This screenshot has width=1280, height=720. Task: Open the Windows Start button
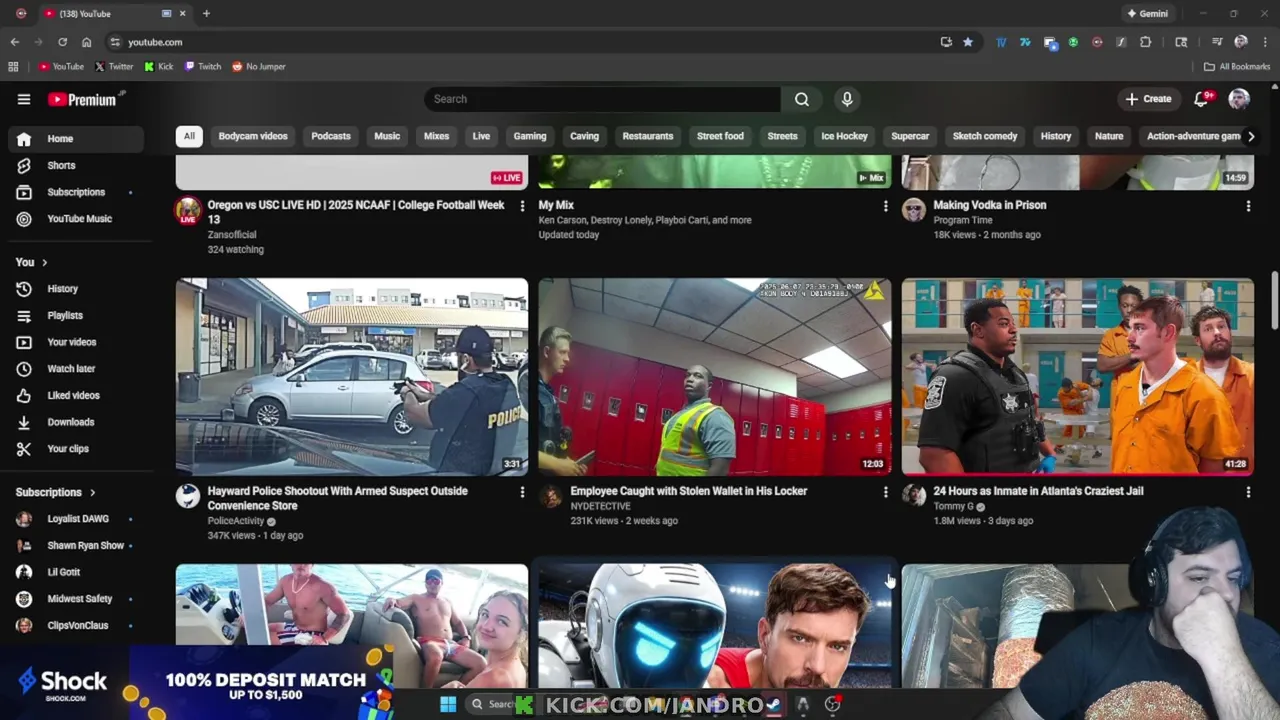click(448, 704)
